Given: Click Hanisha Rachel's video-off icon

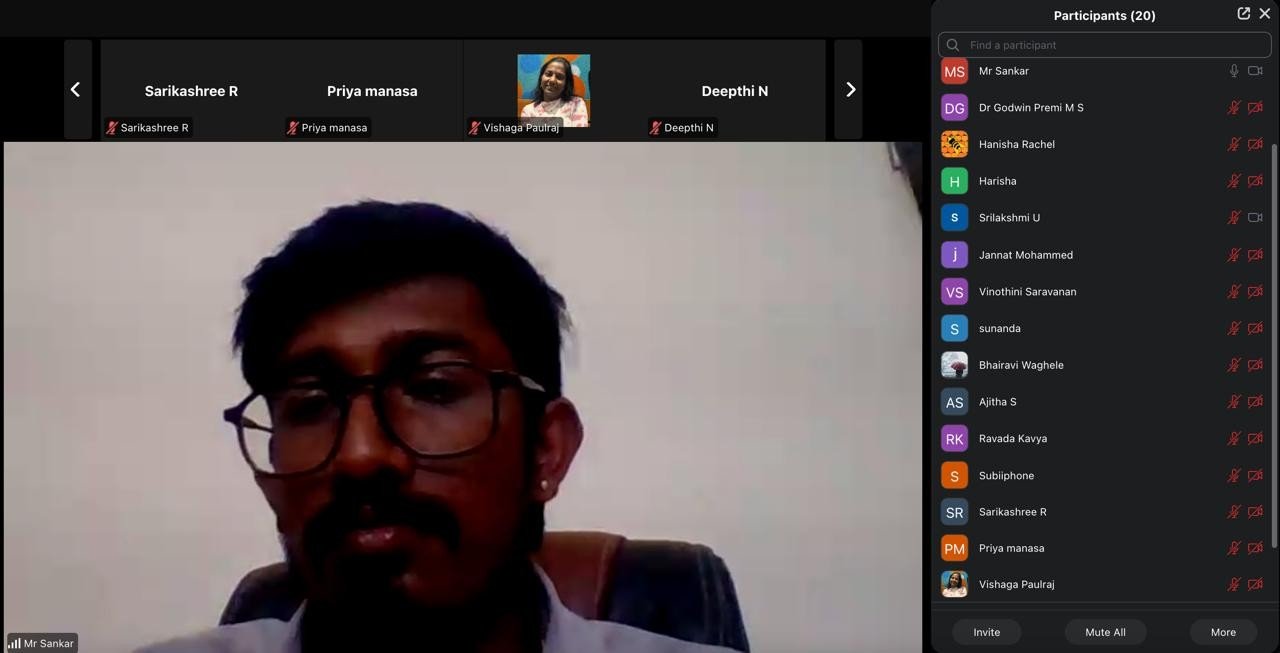Looking at the screenshot, I should pyautogui.click(x=1255, y=144).
